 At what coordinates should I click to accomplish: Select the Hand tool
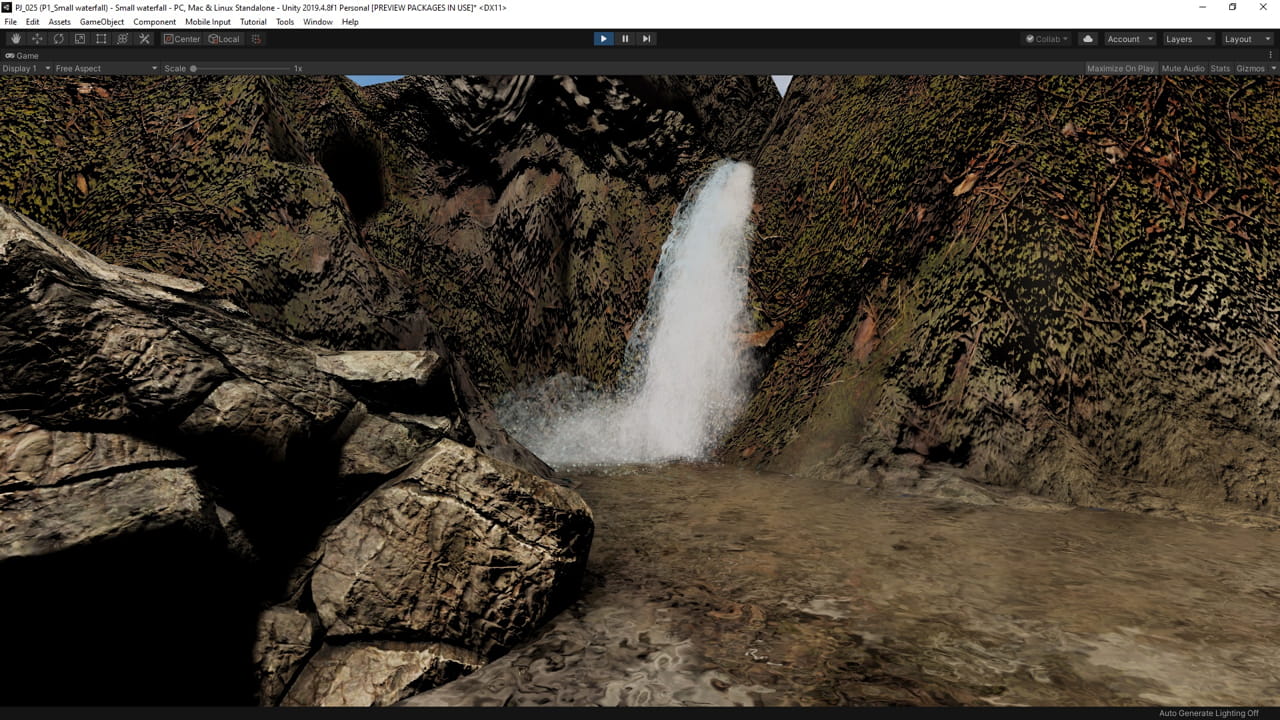(x=16, y=39)
